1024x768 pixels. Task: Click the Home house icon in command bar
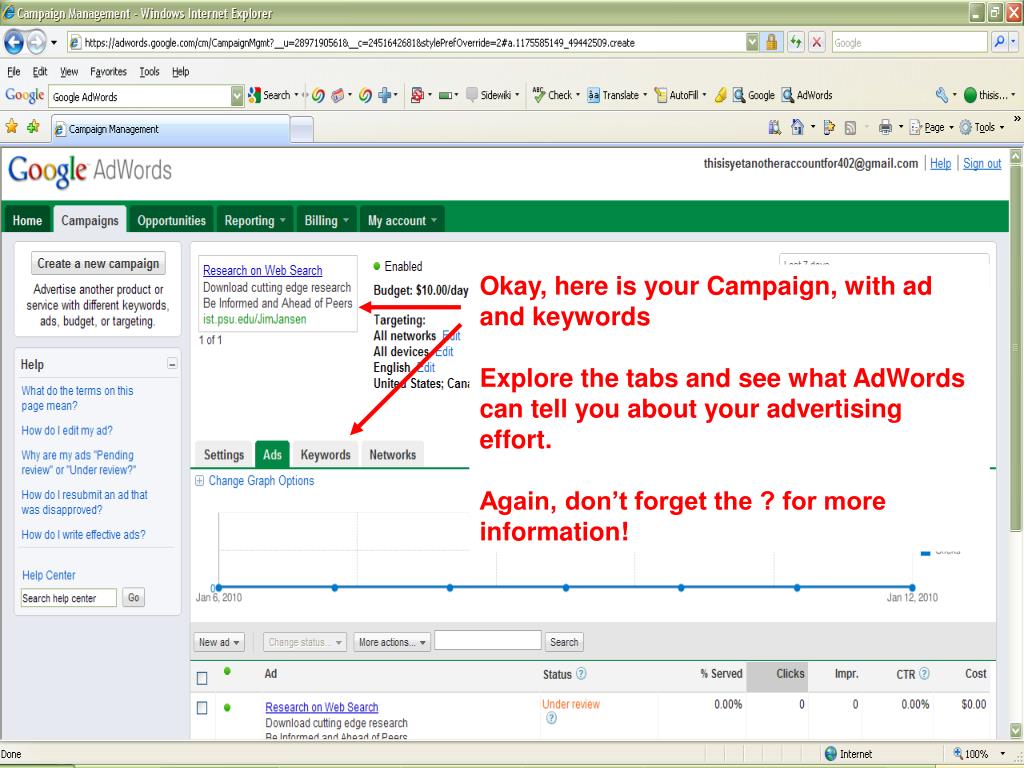tap(797, 127)
